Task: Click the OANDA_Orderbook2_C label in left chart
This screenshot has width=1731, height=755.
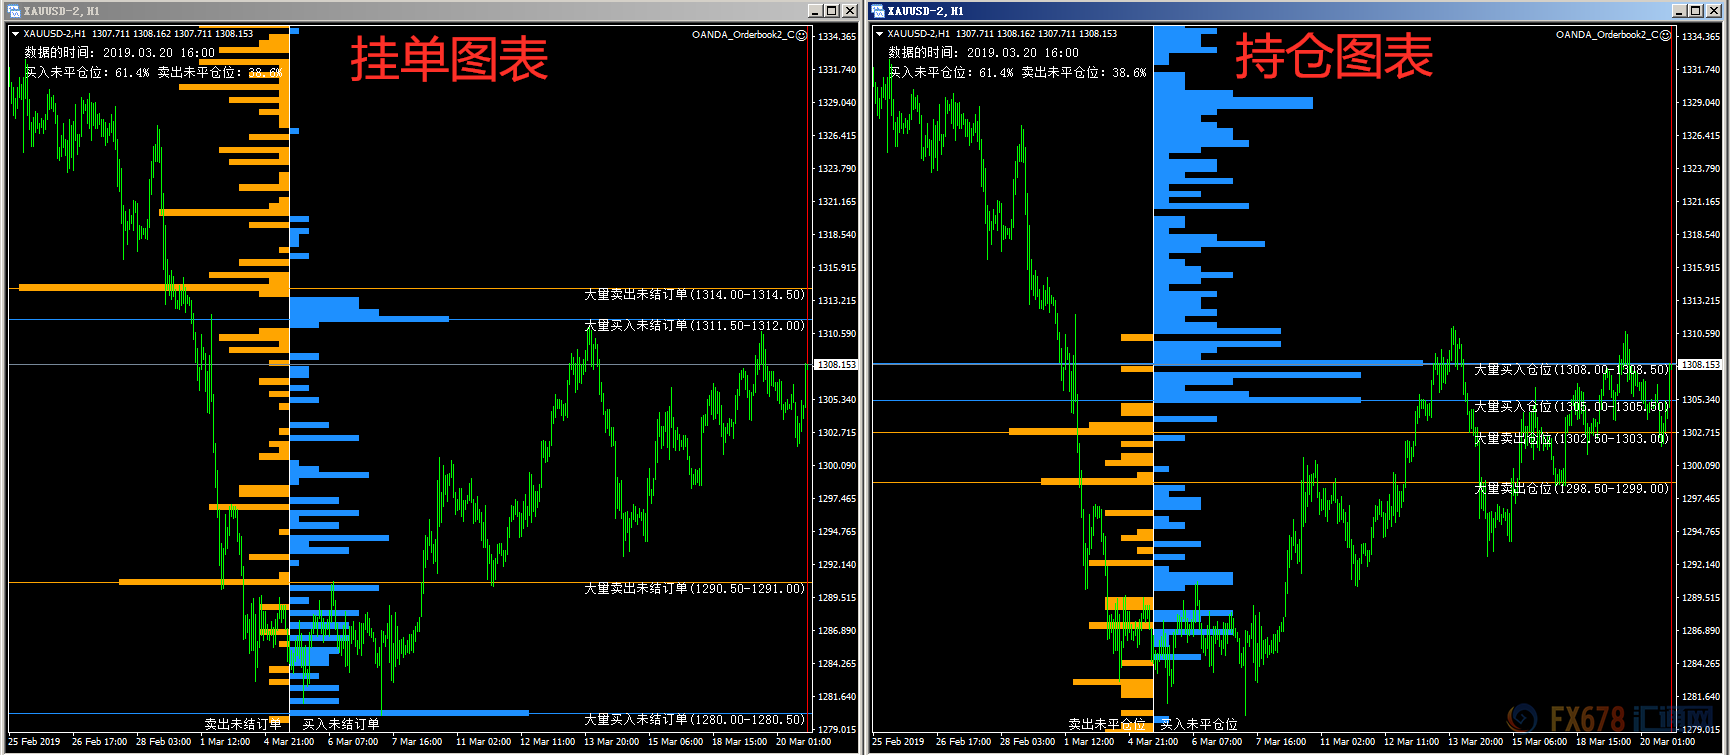Action: (743, 35)
